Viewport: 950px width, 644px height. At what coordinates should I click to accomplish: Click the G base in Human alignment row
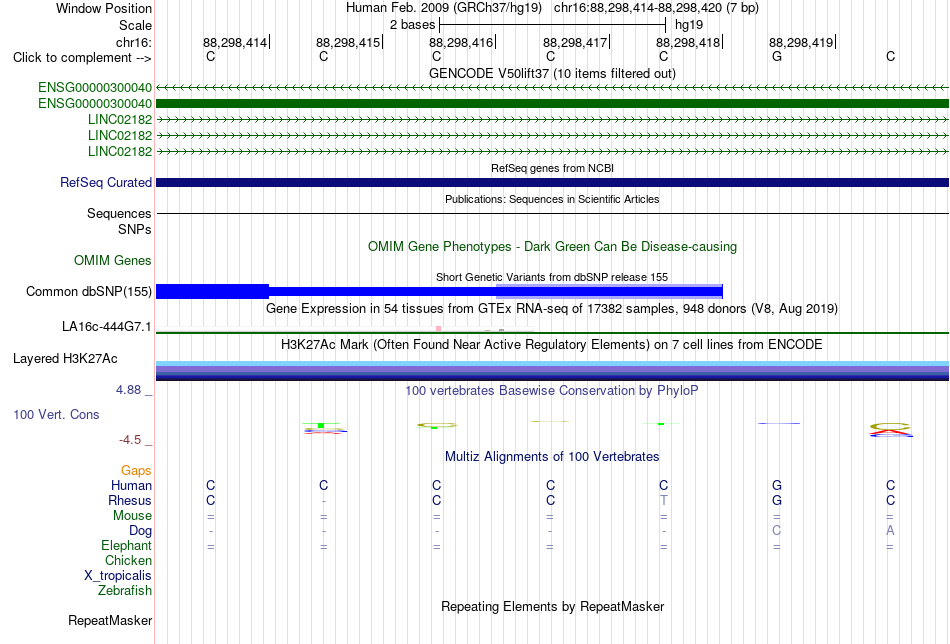click(777, 485)
